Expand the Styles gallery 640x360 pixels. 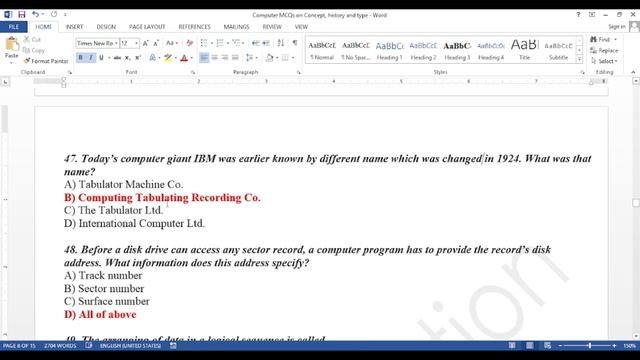pyautogui.click(x=579, y=59)
